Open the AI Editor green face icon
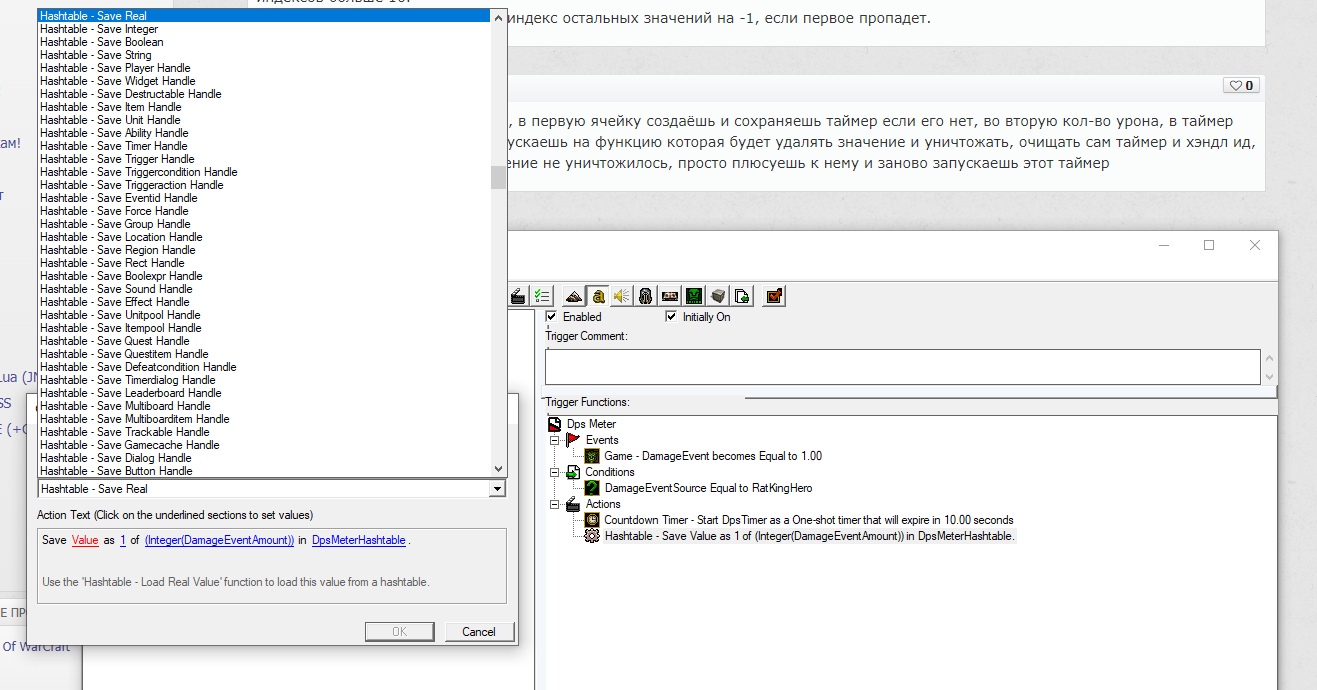Image resolution: width=1317 pixels, height=690 pixels. (693, 295)
